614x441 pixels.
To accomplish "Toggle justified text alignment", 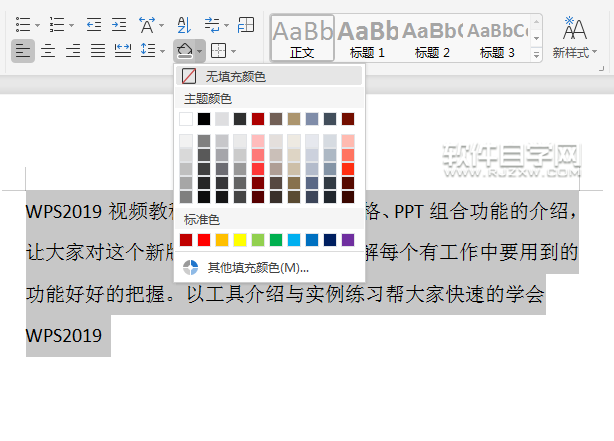I will click(98, 51).
